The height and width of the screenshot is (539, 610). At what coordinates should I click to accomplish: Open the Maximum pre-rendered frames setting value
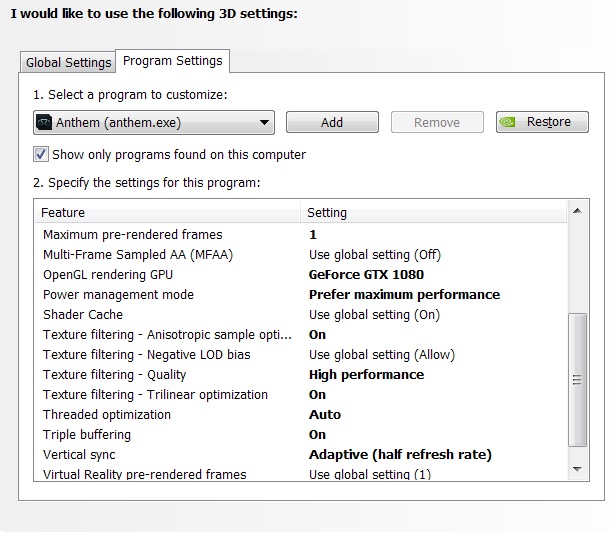coord(313,235)
